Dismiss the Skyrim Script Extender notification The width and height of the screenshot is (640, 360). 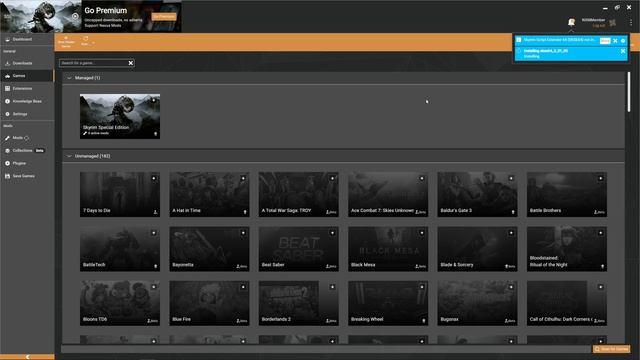[x=615, y=40]
